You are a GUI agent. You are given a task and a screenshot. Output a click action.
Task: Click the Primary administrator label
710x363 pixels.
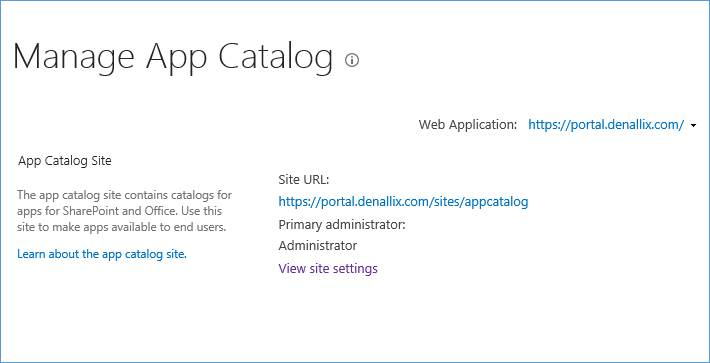click(342, 224)
